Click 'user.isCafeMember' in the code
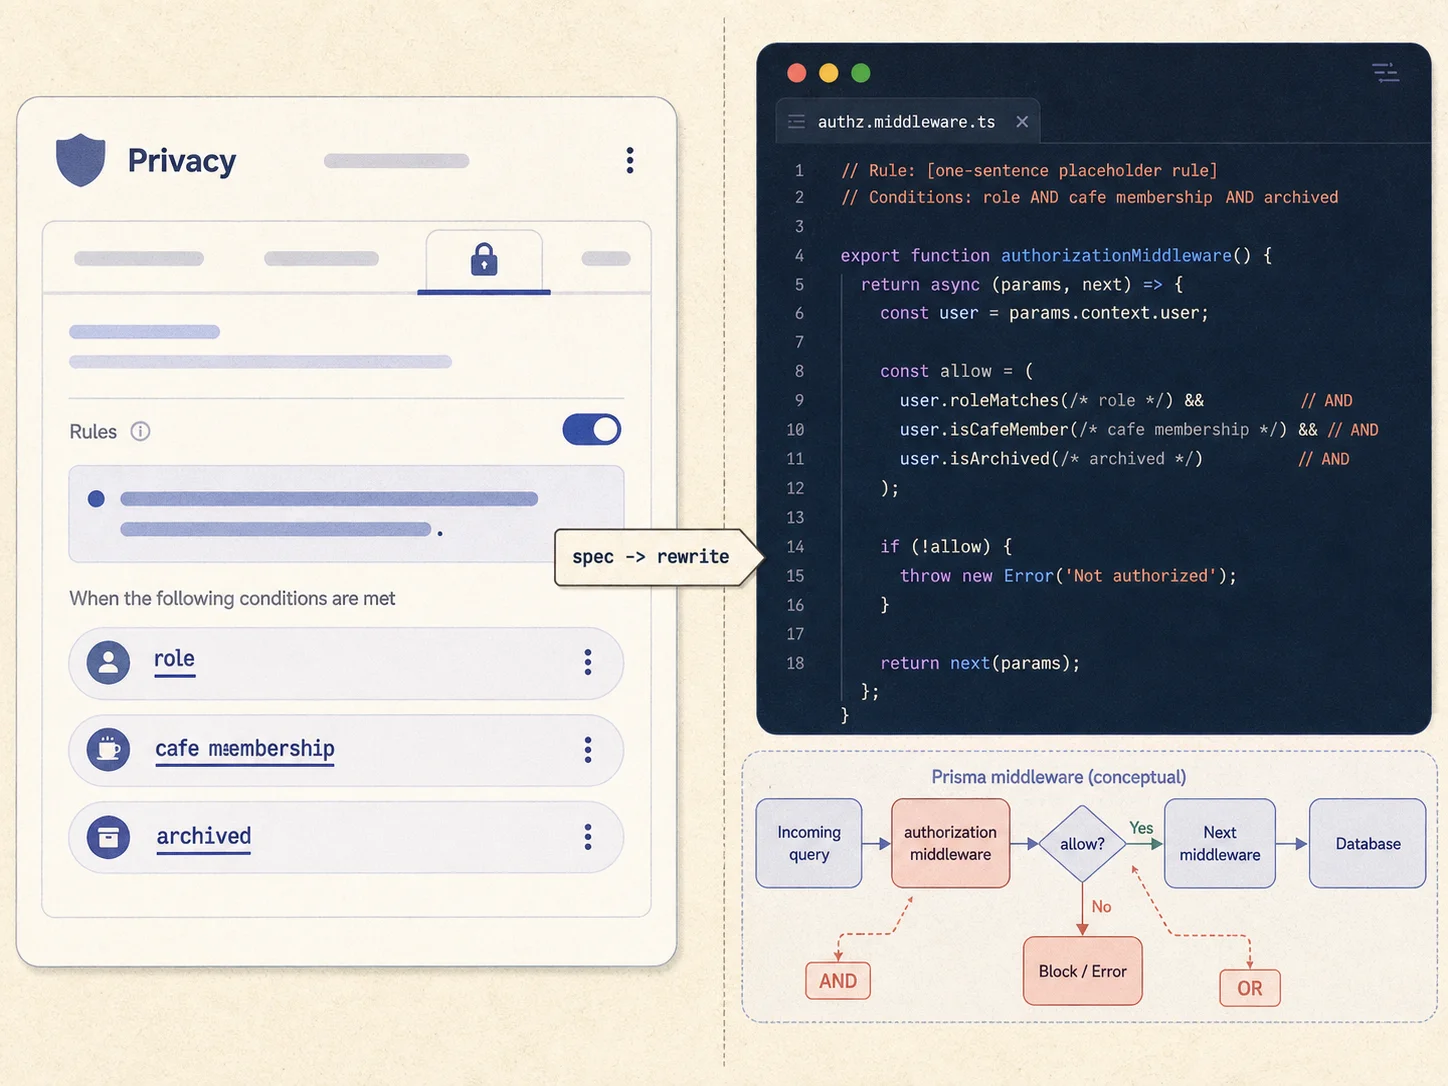Viewport: 1448px width, 1086px height. [x=984, y=429]
